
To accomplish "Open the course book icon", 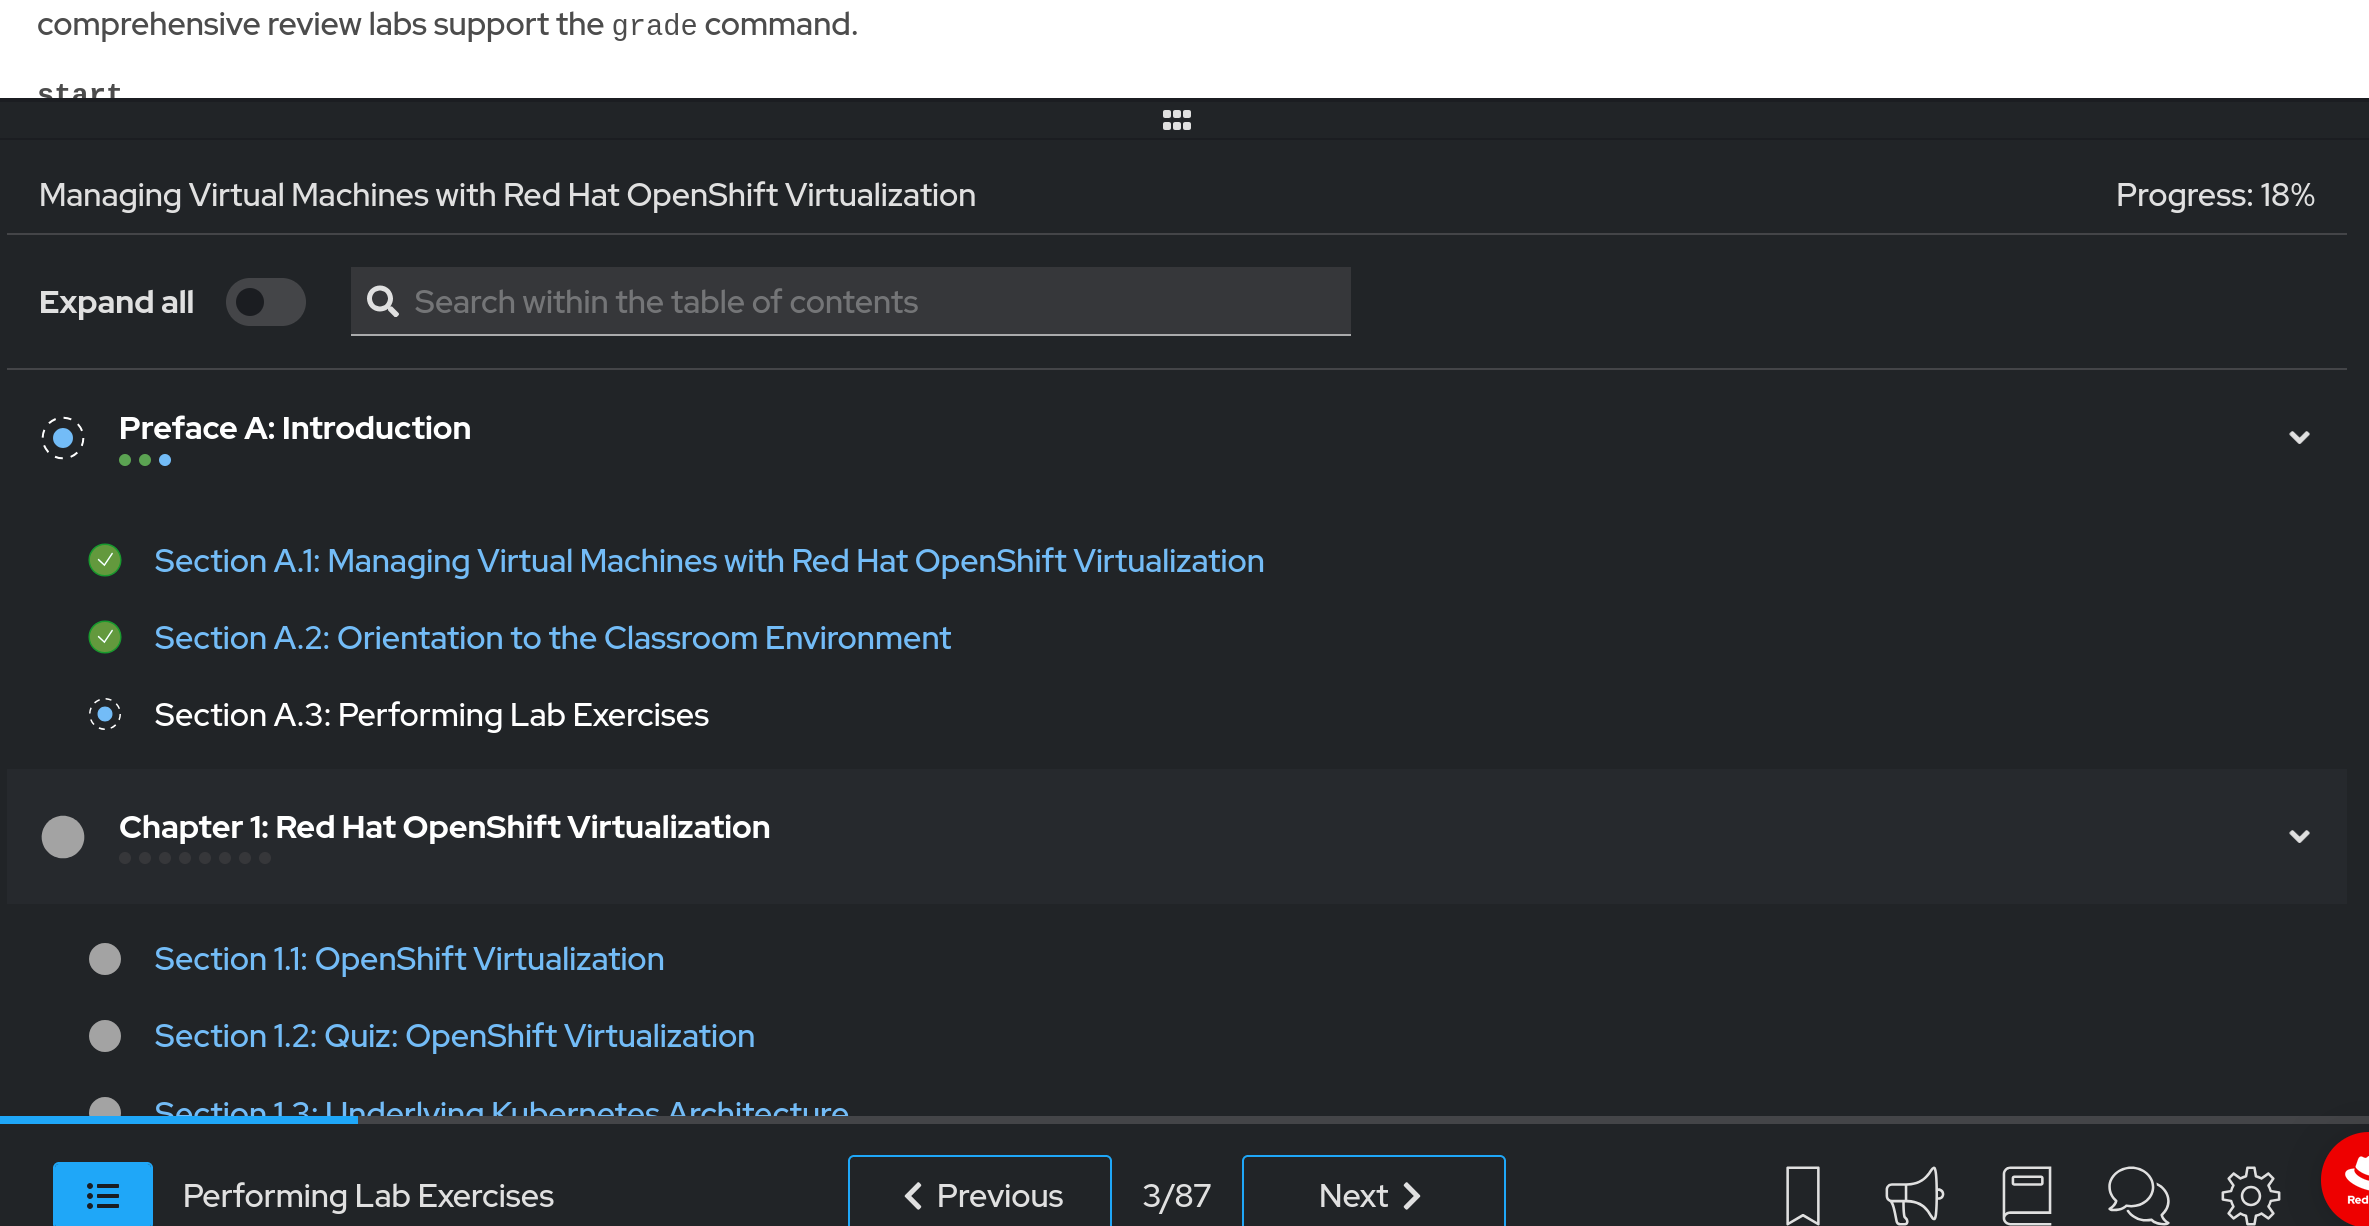I will click(x=2026, y=1194).
